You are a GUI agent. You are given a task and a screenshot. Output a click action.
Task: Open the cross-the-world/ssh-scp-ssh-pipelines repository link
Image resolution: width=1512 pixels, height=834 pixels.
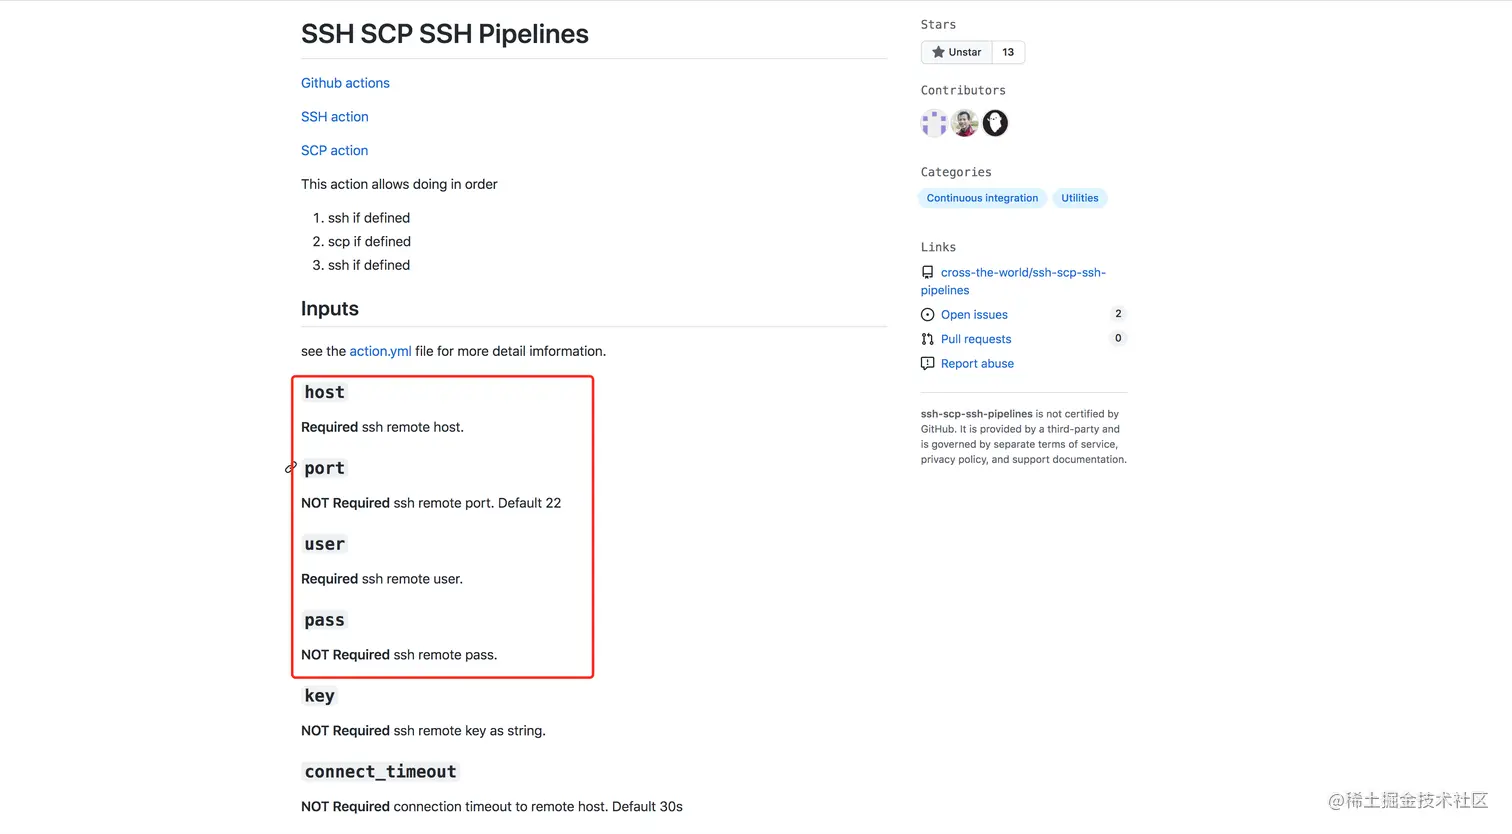[1022, 272]
